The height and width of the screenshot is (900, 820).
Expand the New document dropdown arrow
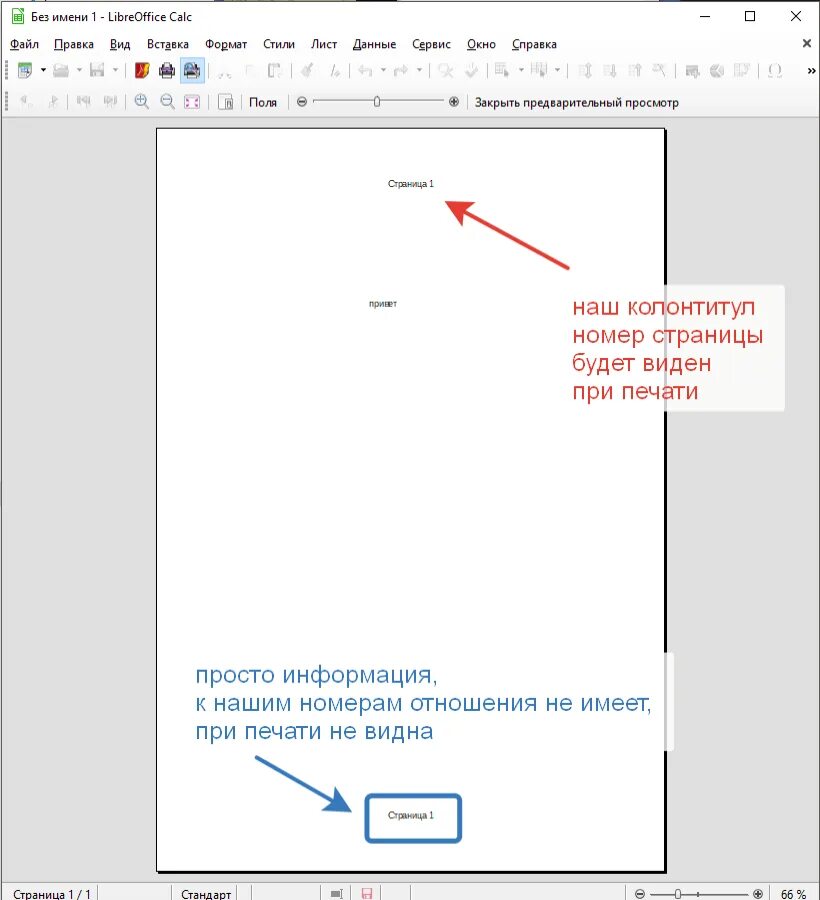point(43,71)
